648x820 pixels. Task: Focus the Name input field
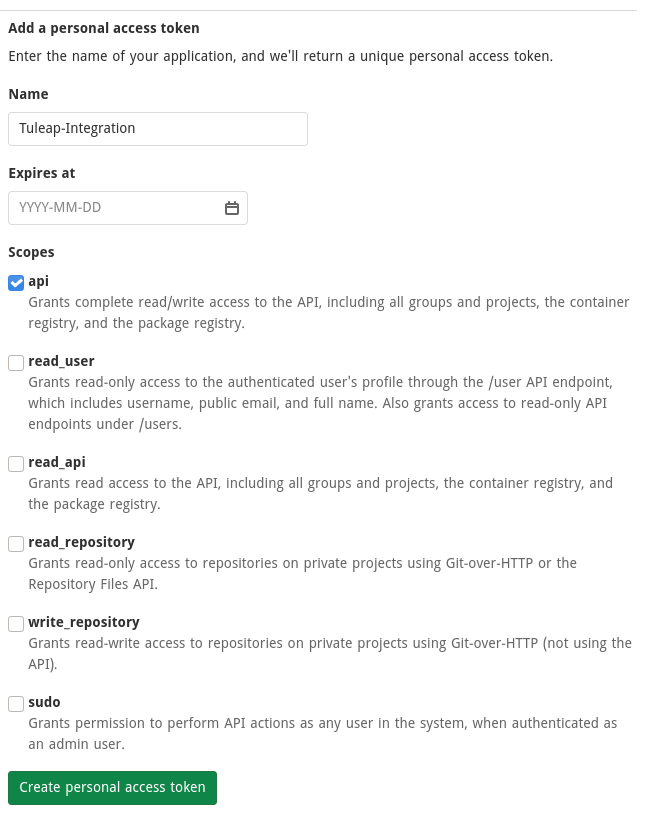[x=157, y=128]
